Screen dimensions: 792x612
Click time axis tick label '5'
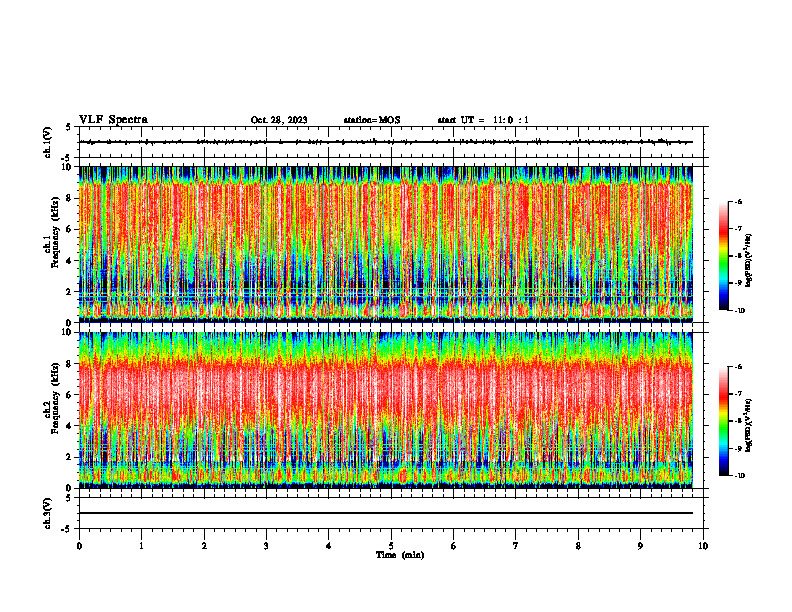[x=391, y=546]
